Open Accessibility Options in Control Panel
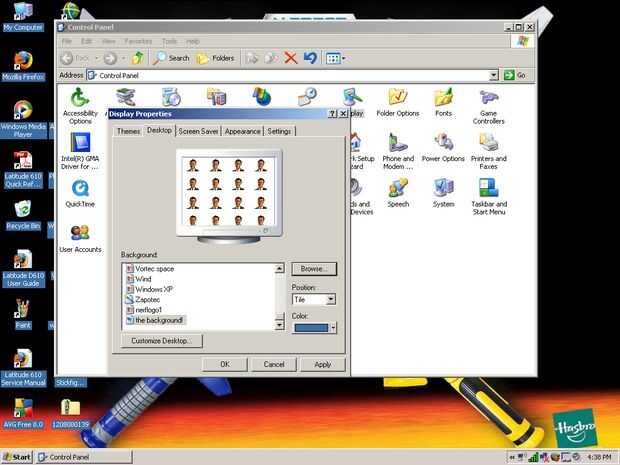 (x=80, y=106)
